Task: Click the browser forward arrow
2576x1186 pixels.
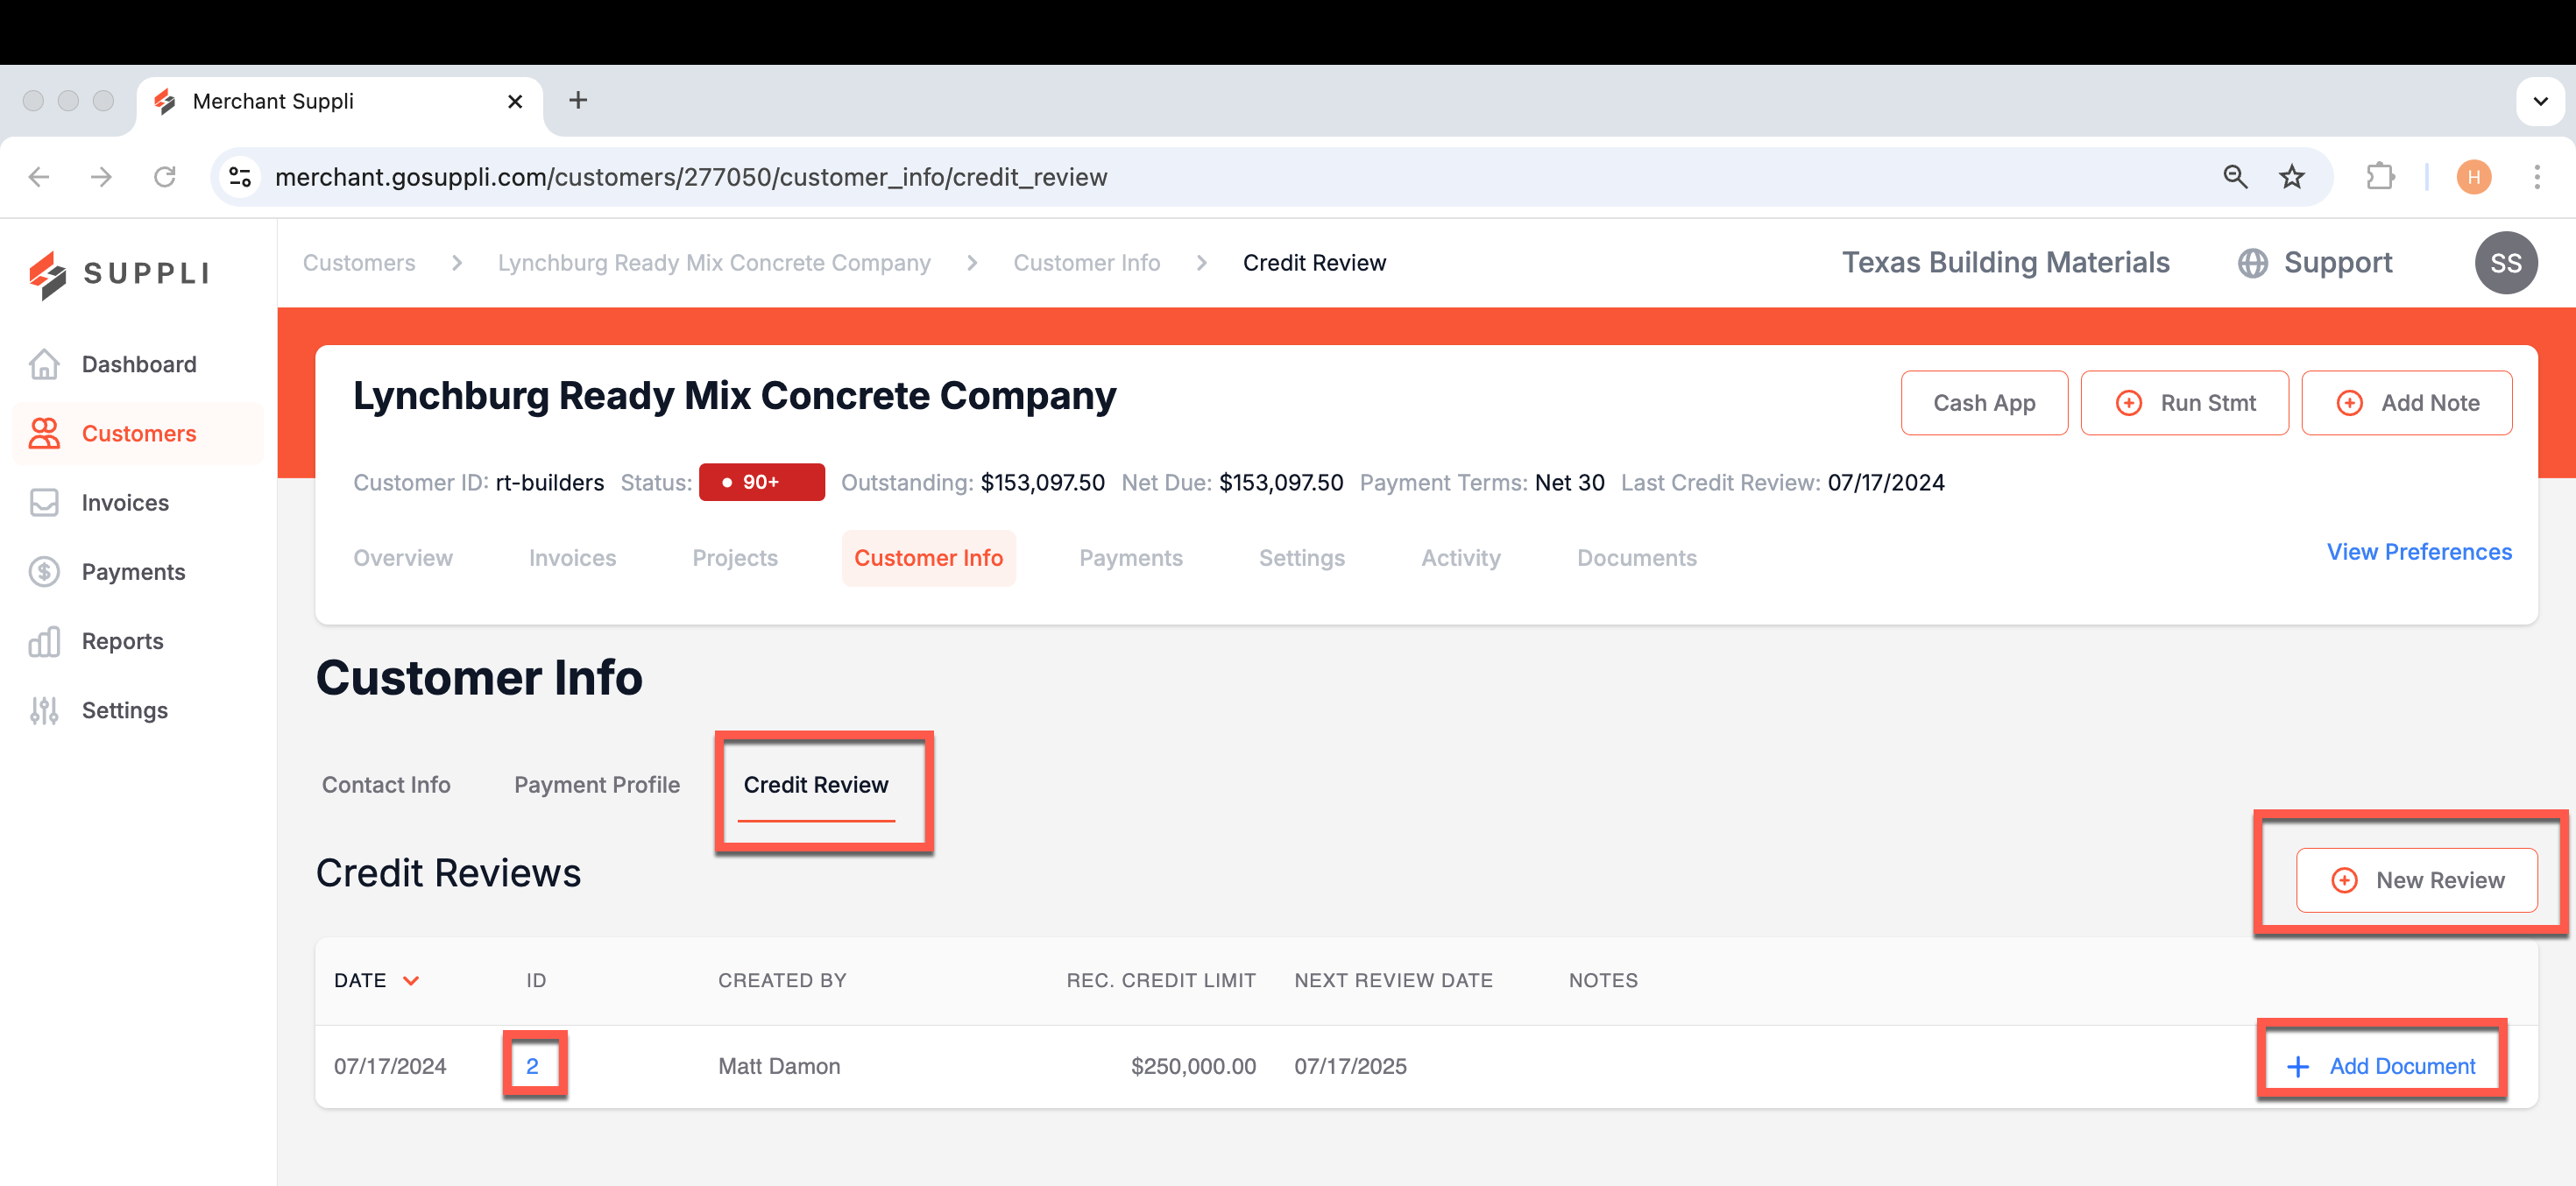Action: [101, 177]
